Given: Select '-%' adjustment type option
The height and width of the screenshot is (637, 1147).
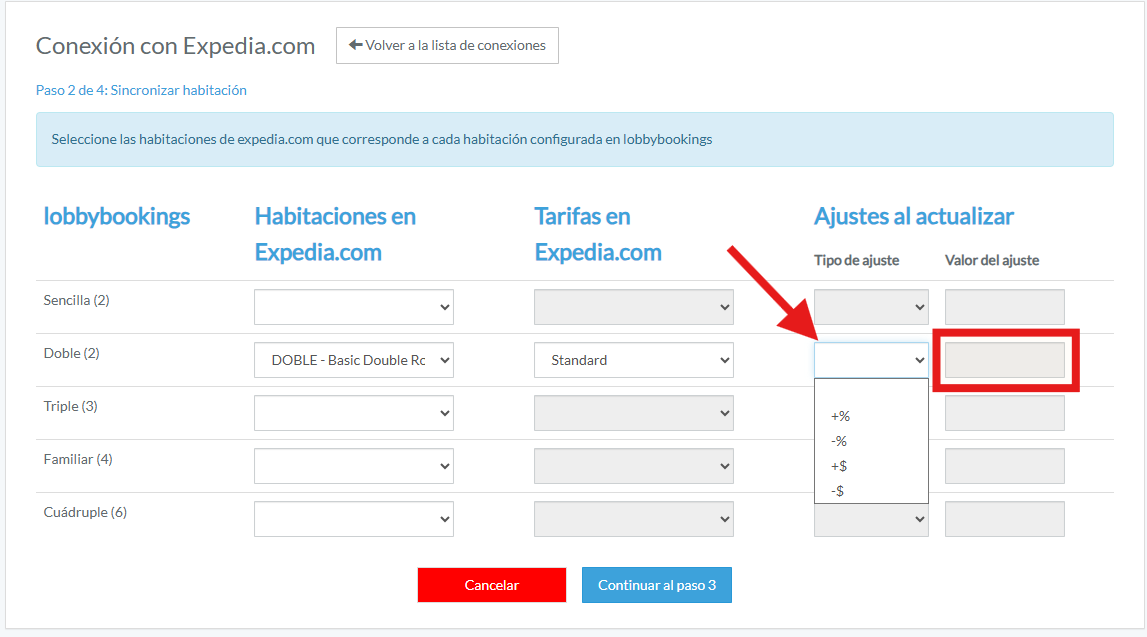Looking at the screenshot, I should [x=840, y=441].
